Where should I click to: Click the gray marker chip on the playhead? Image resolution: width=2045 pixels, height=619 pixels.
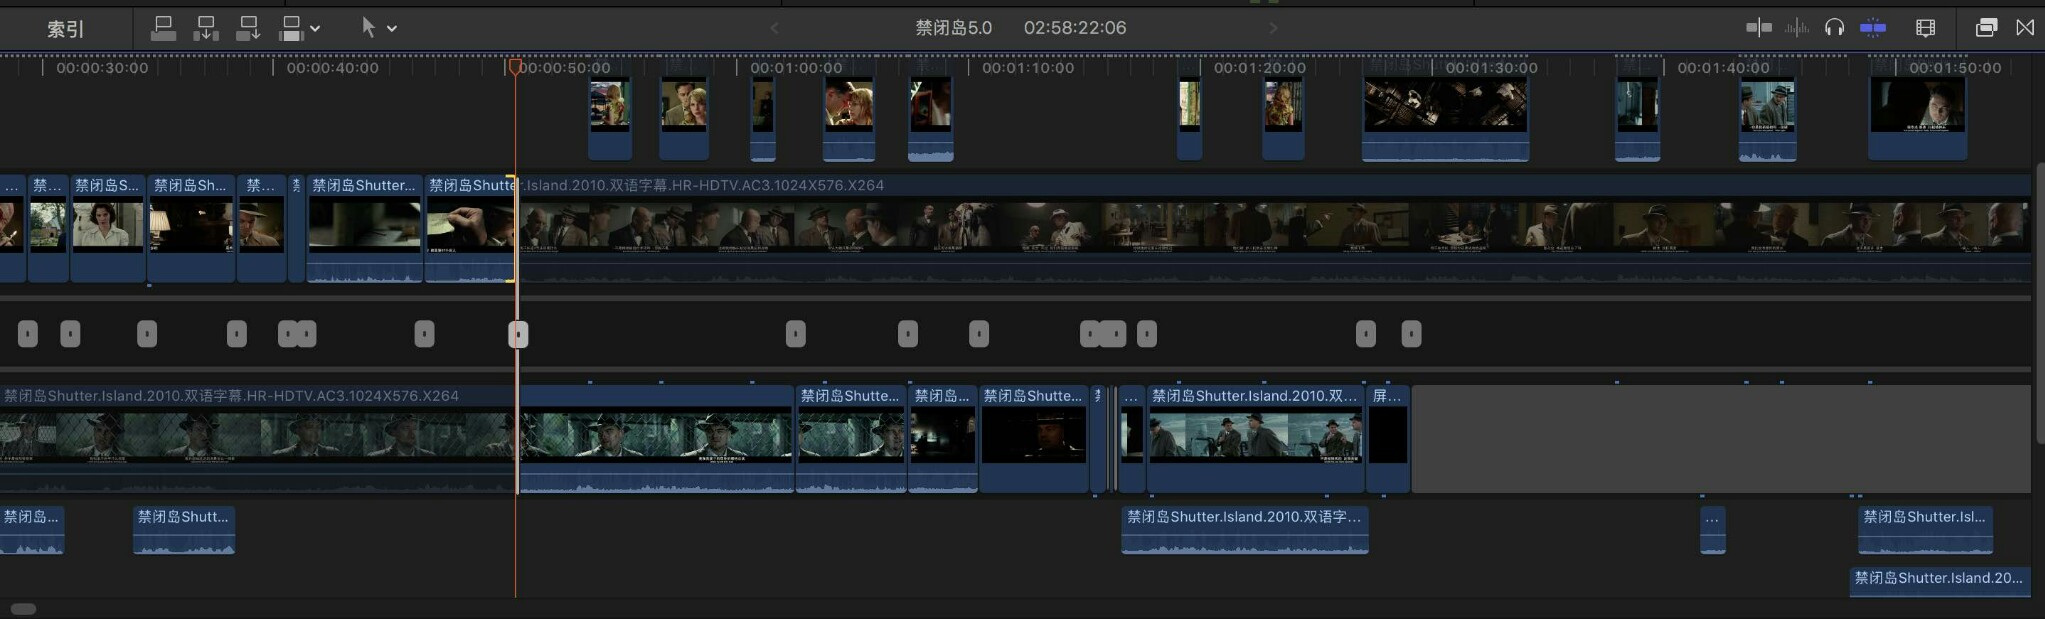tap(518, 334)
